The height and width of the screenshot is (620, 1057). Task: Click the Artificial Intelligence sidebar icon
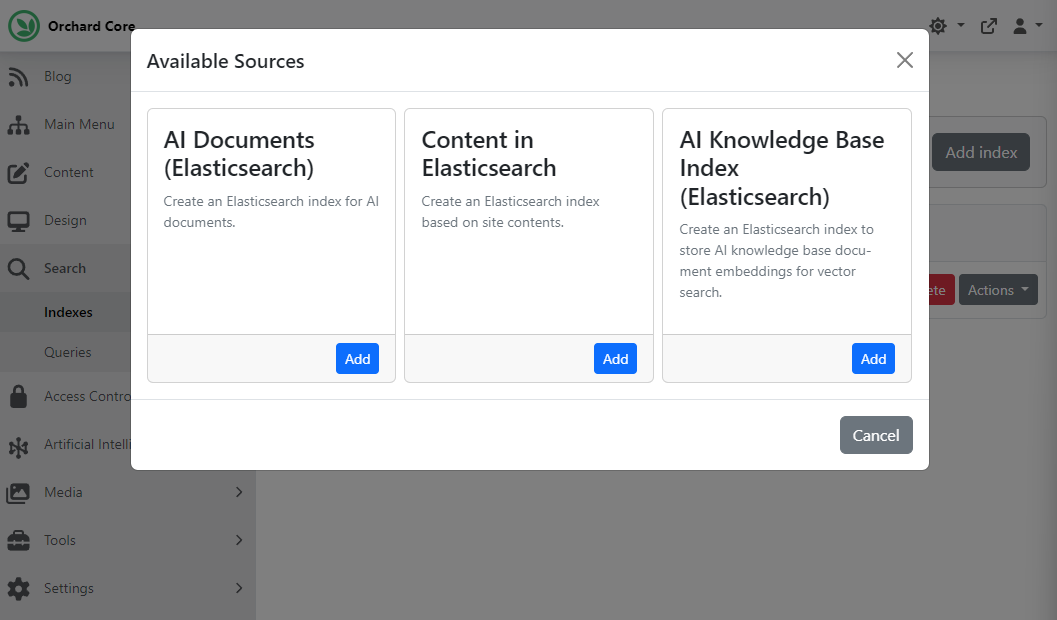[18, 445]
